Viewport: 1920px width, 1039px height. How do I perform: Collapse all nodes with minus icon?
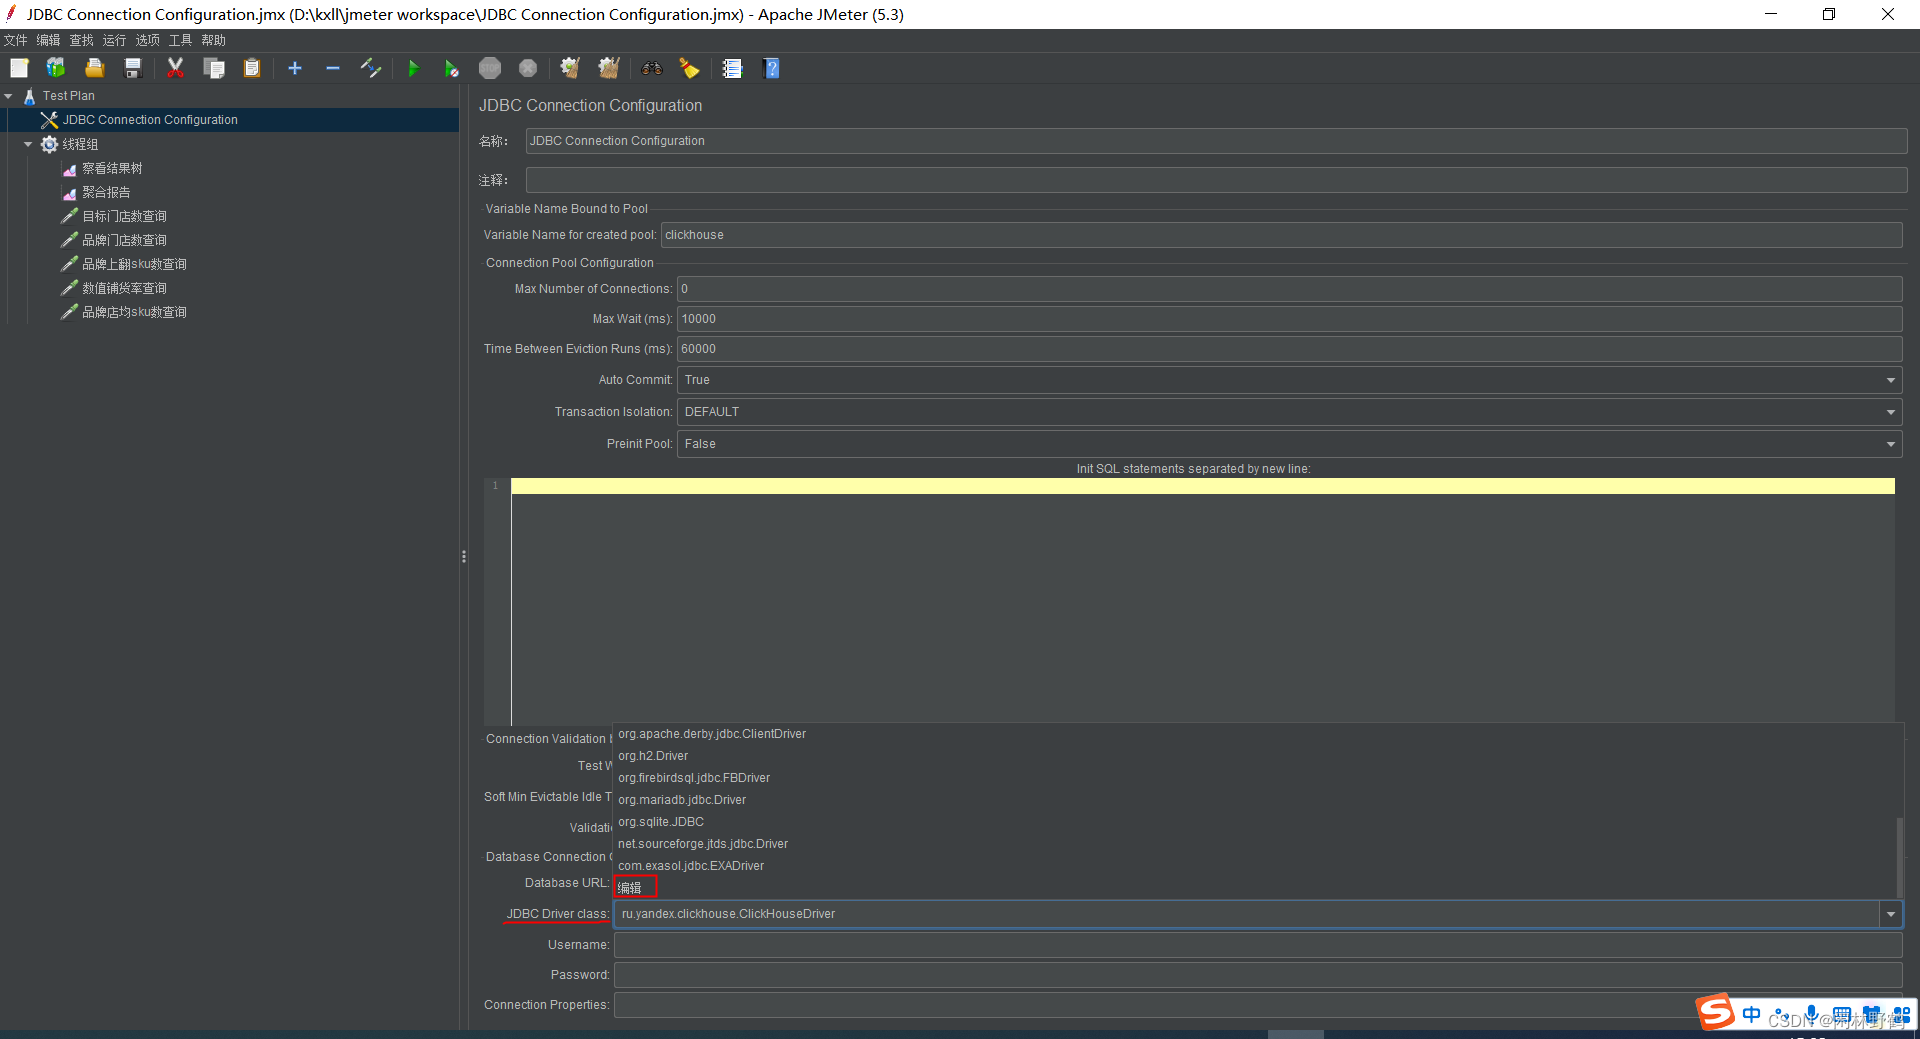point(333,68)
